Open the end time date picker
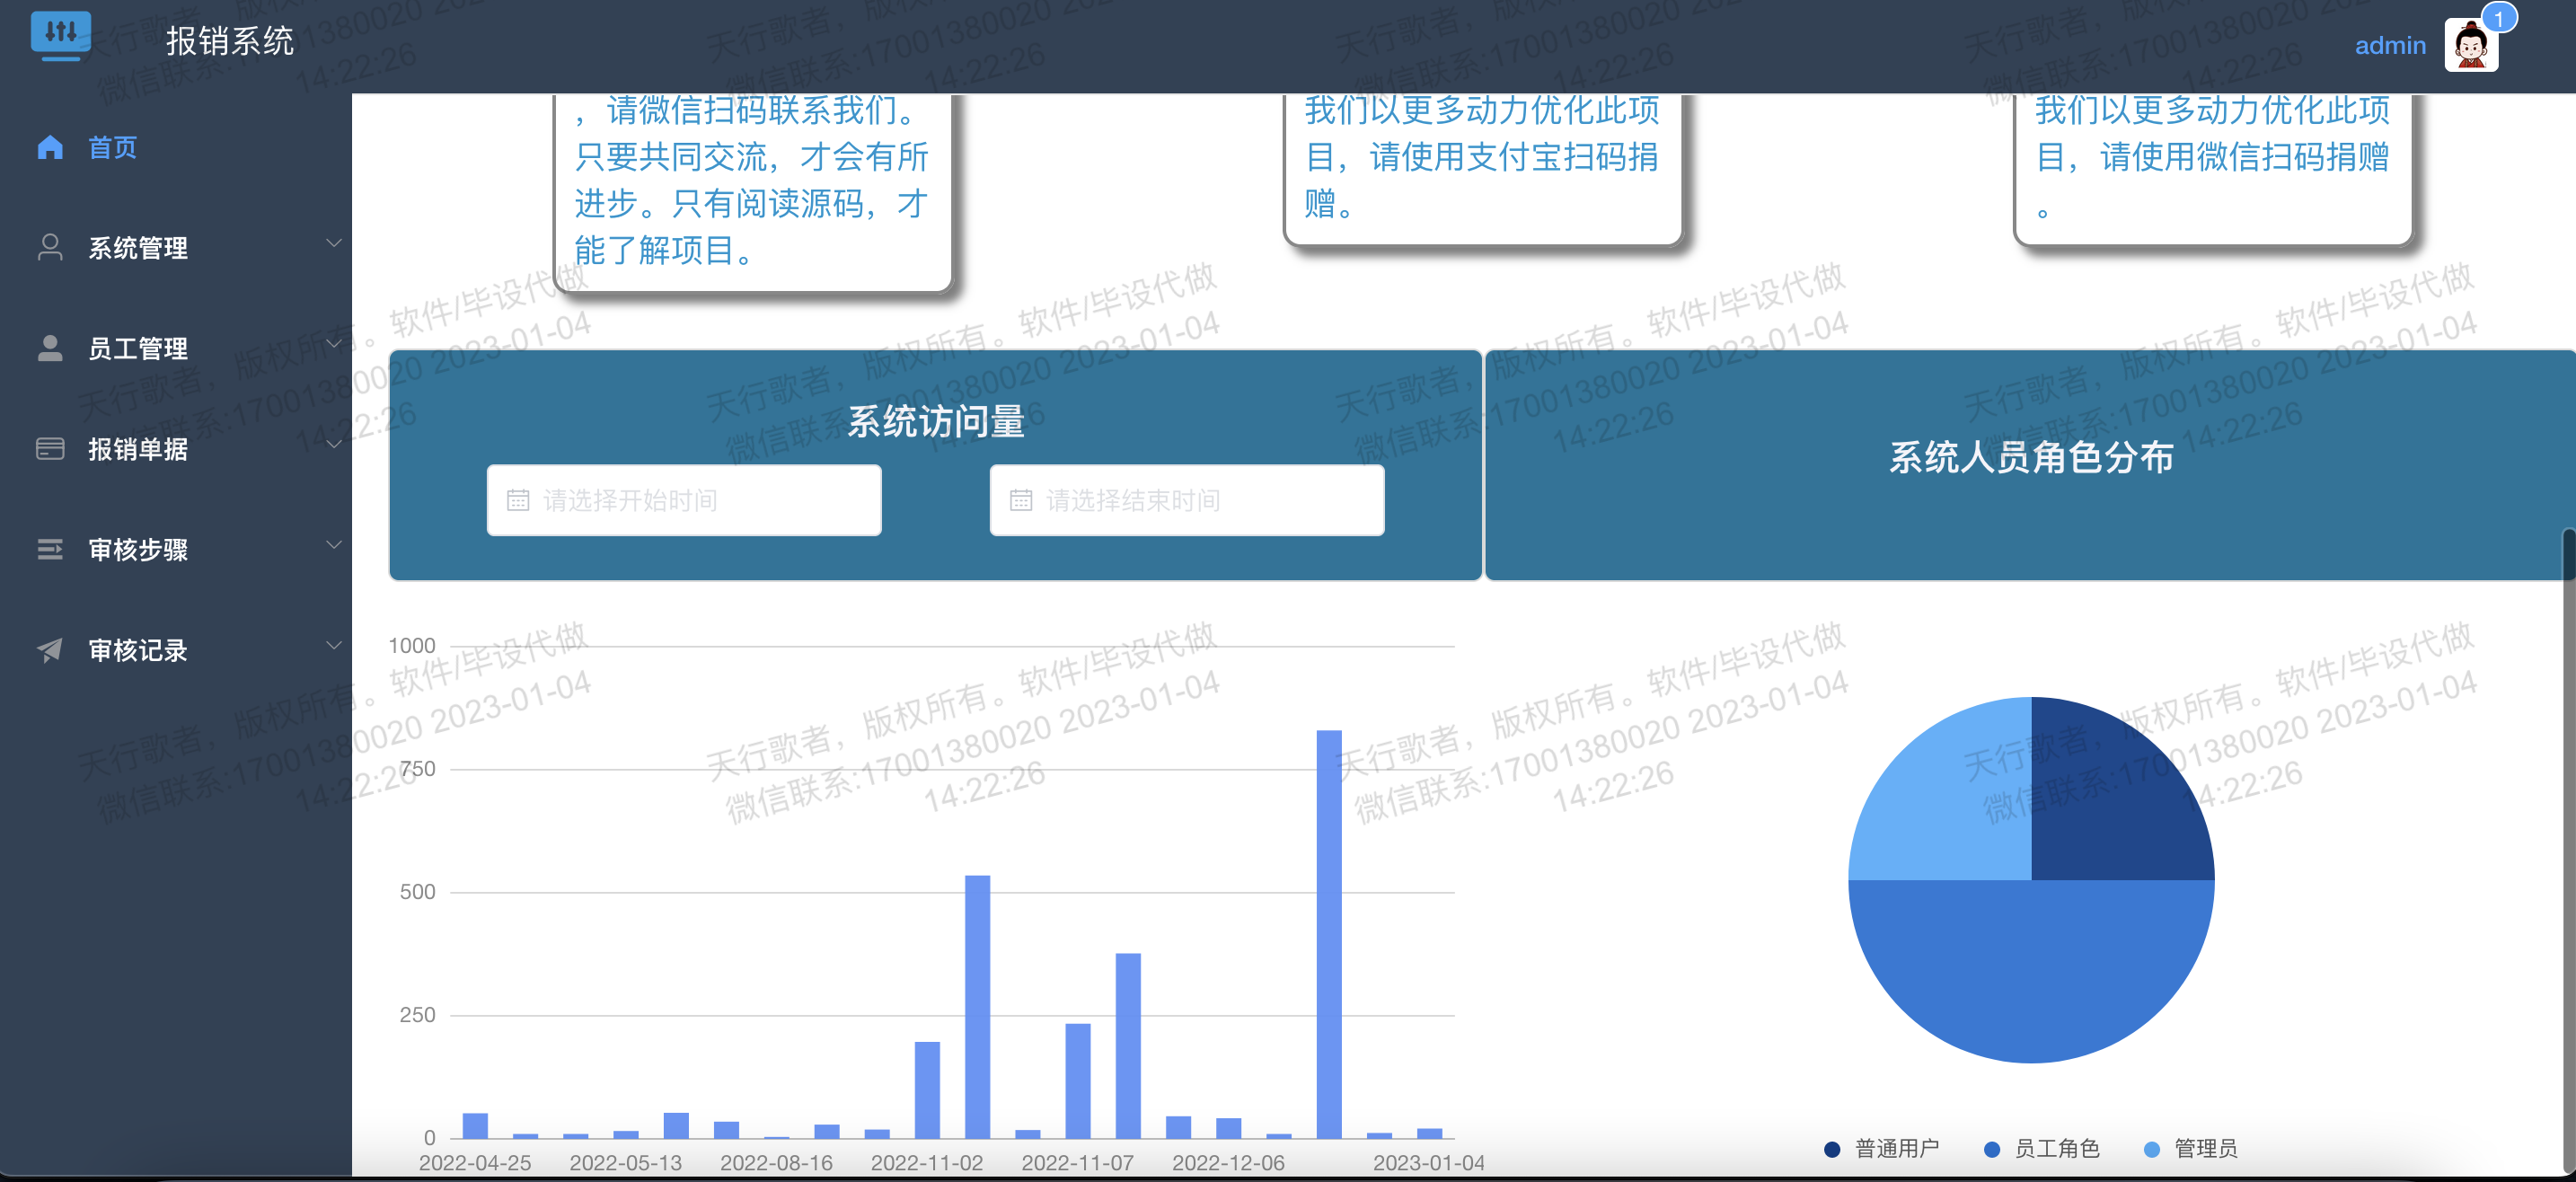2576x1182 pixels. tap(1186, 500)
